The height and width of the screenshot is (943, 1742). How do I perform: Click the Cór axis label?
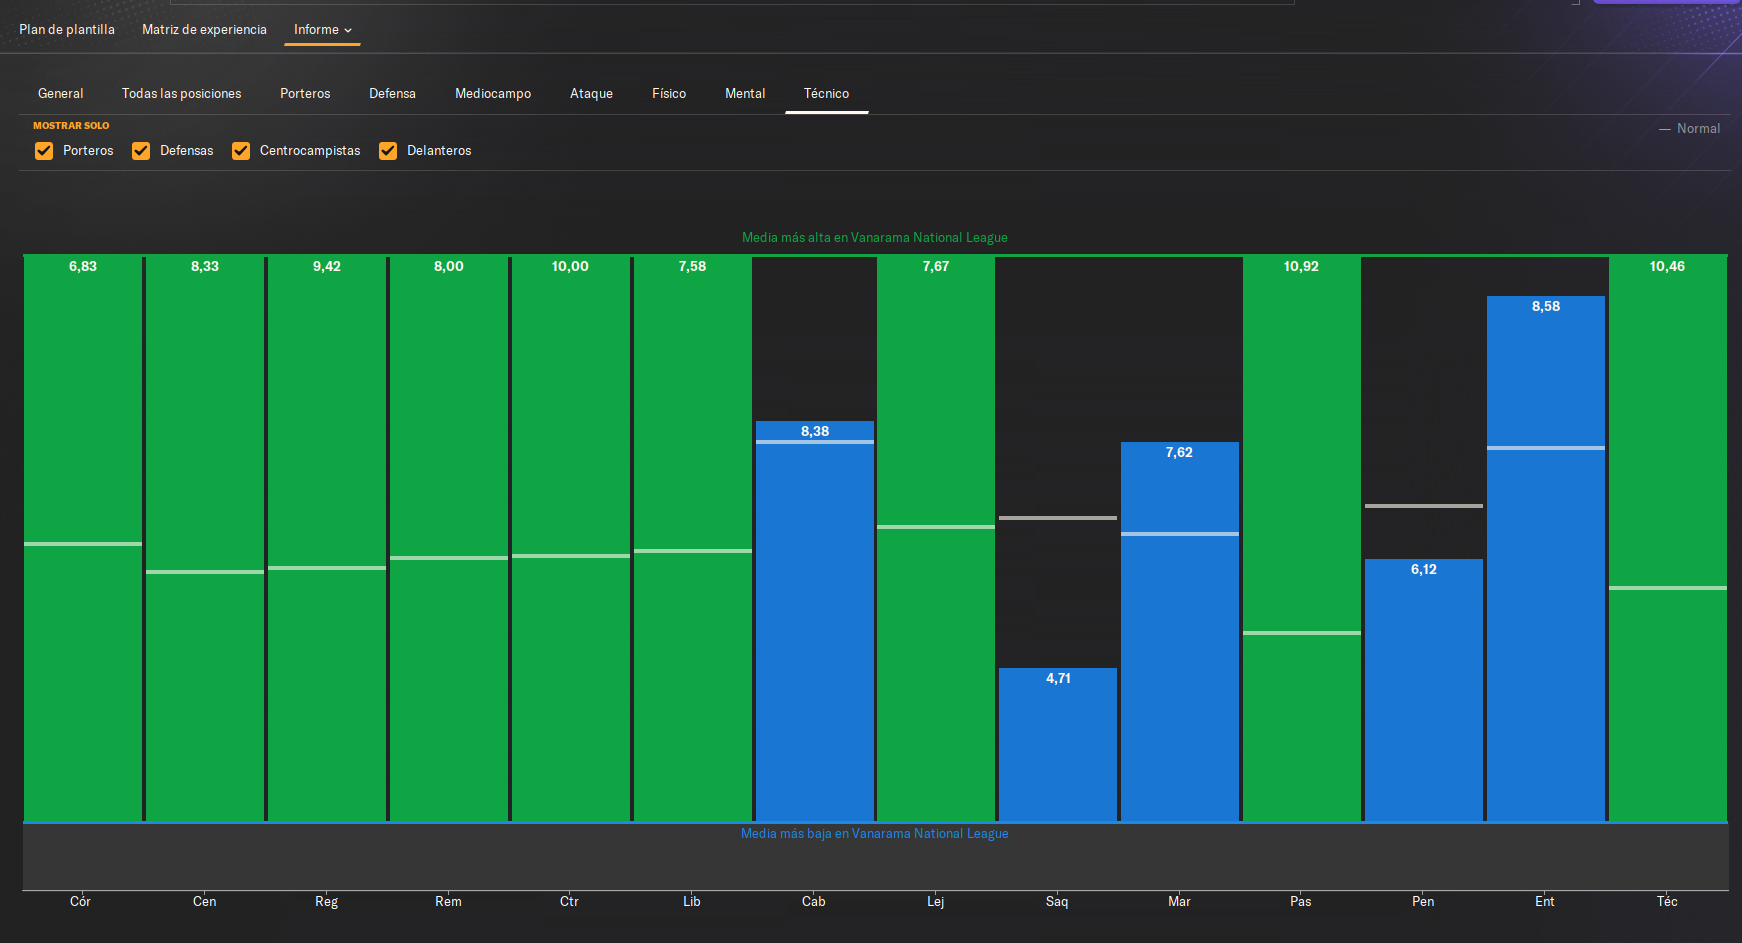80,902
